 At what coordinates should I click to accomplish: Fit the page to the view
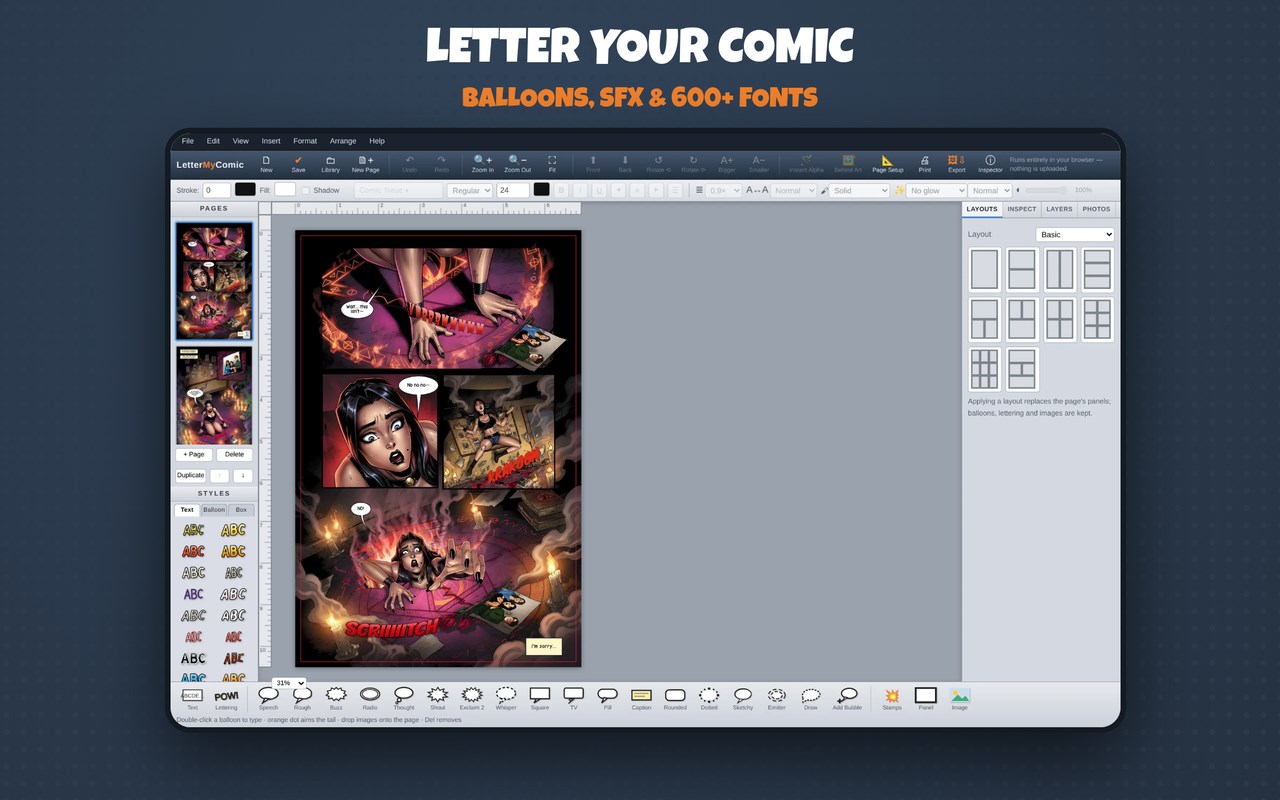click(x=552, y=164)
